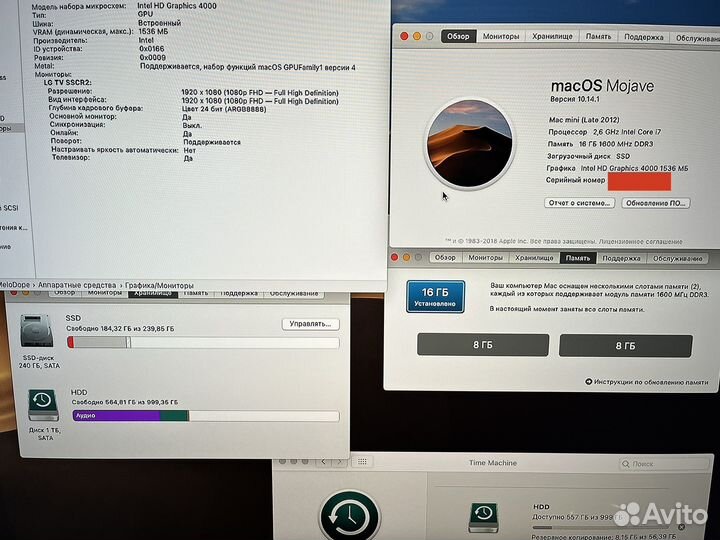
Task: Click the large Time Machine clock icon
Action: click(350, 516)
